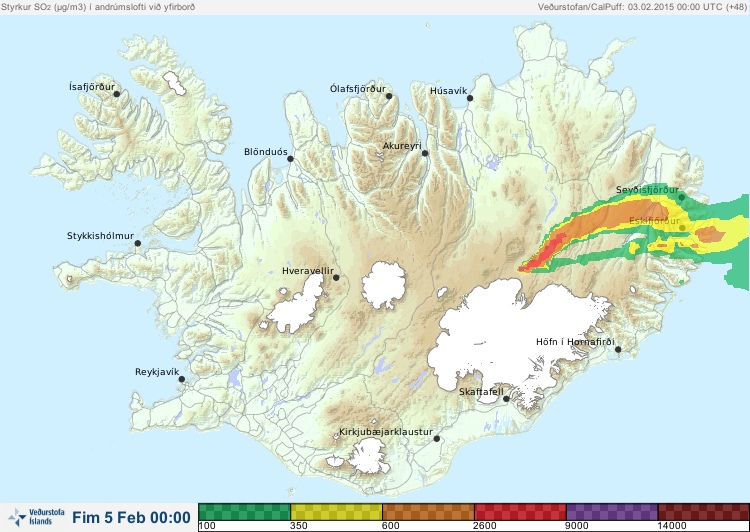
Task: Select the Seyðisfjörður label
Action: (647, 190)
